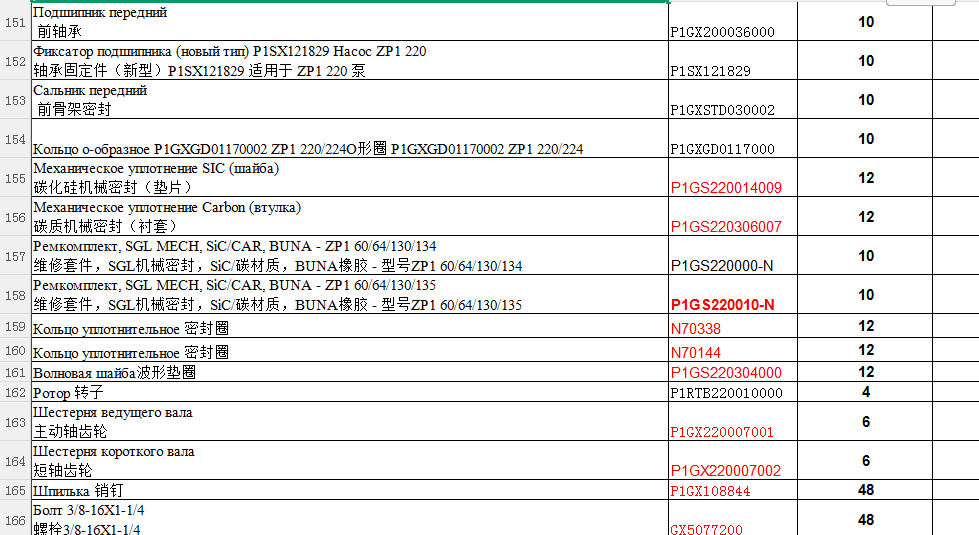Click the P1GX108844 cell

tap(732, 490)
